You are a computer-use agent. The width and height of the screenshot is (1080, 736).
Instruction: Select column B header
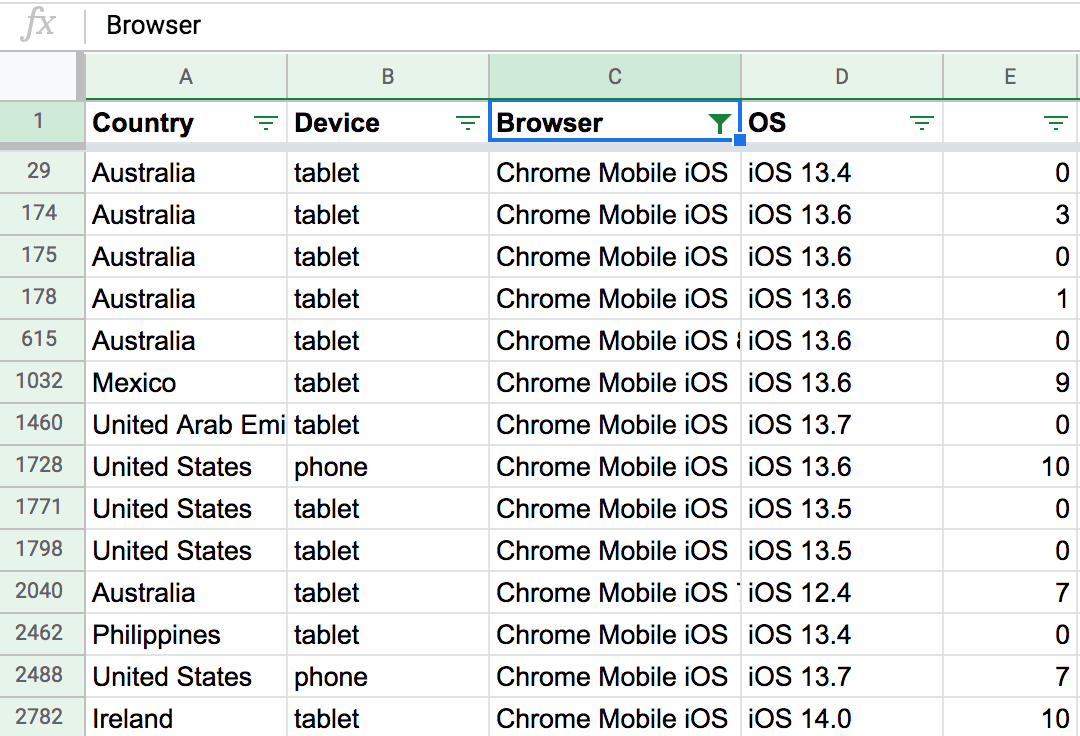click(x=388, y=77)
